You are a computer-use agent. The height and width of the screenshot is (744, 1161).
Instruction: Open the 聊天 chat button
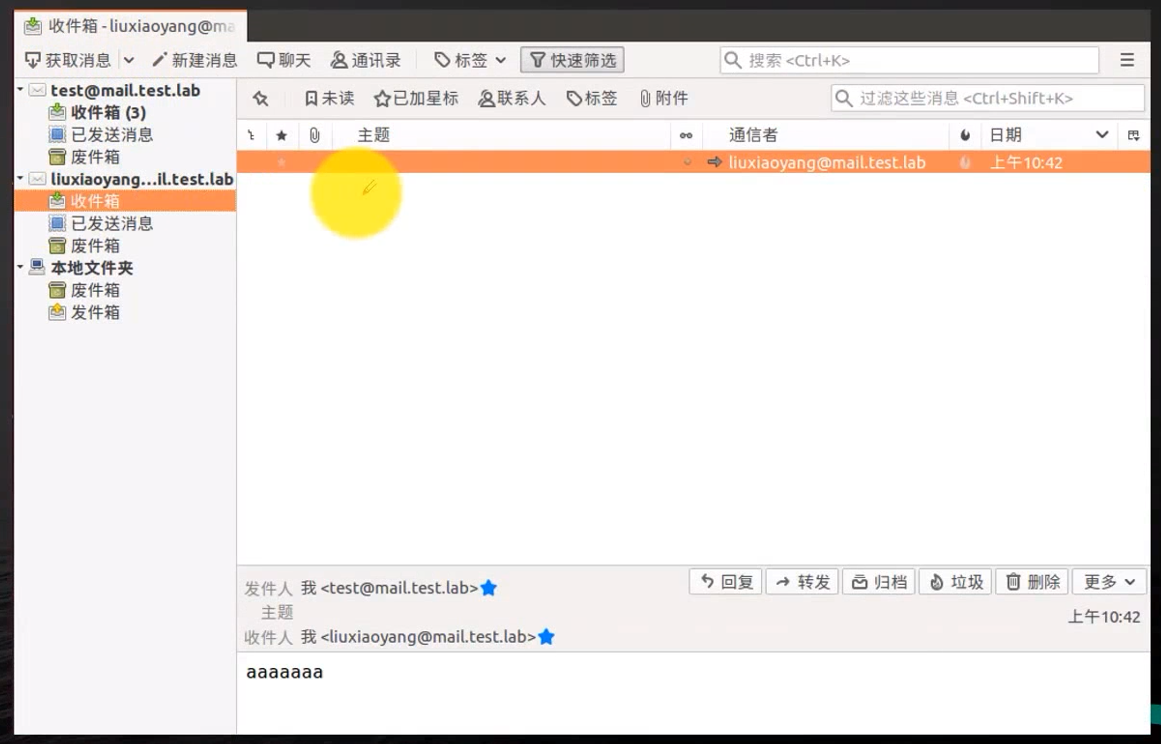pyautogui.click(x=284, y=60)
